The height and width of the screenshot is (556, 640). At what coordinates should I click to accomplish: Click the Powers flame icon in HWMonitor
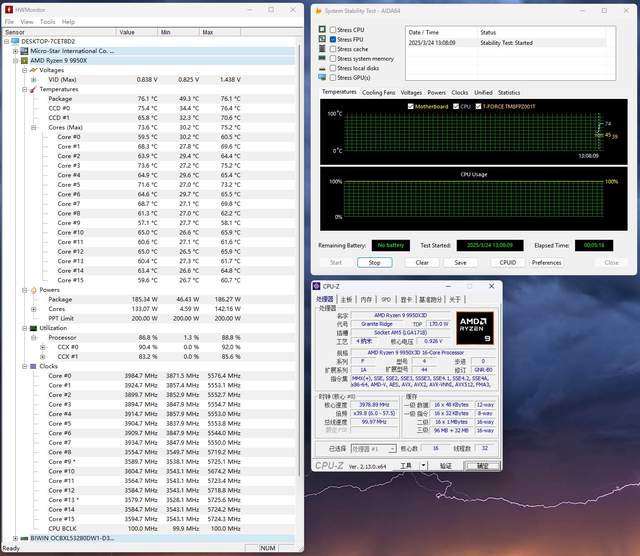[33, 290]
